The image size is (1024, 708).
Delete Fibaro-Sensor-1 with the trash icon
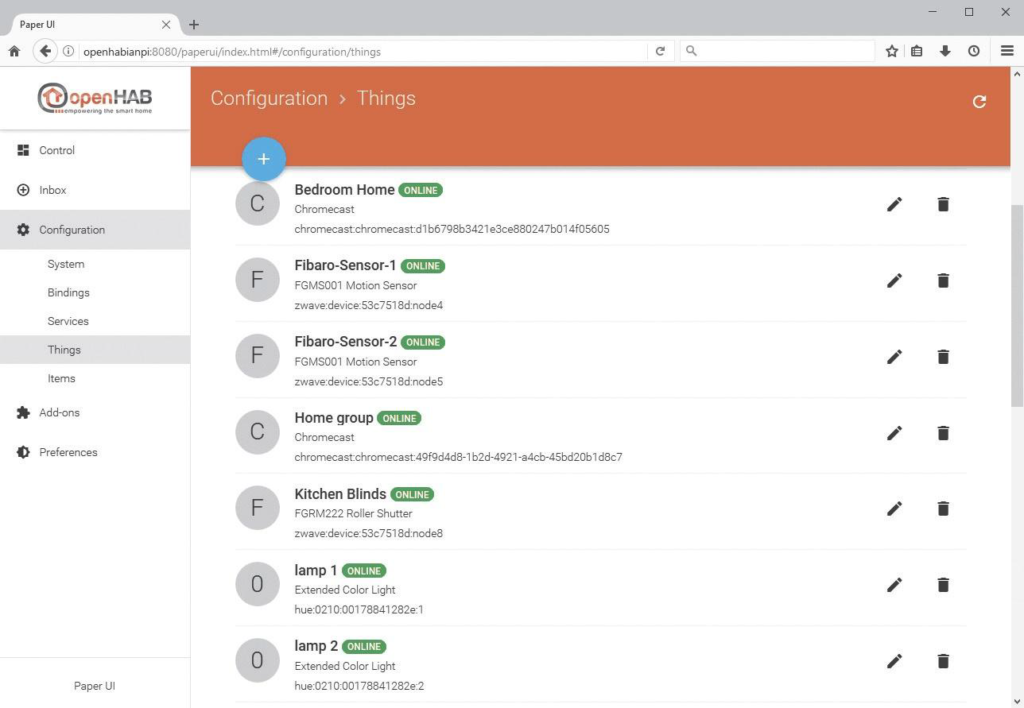tap(943, 280)
